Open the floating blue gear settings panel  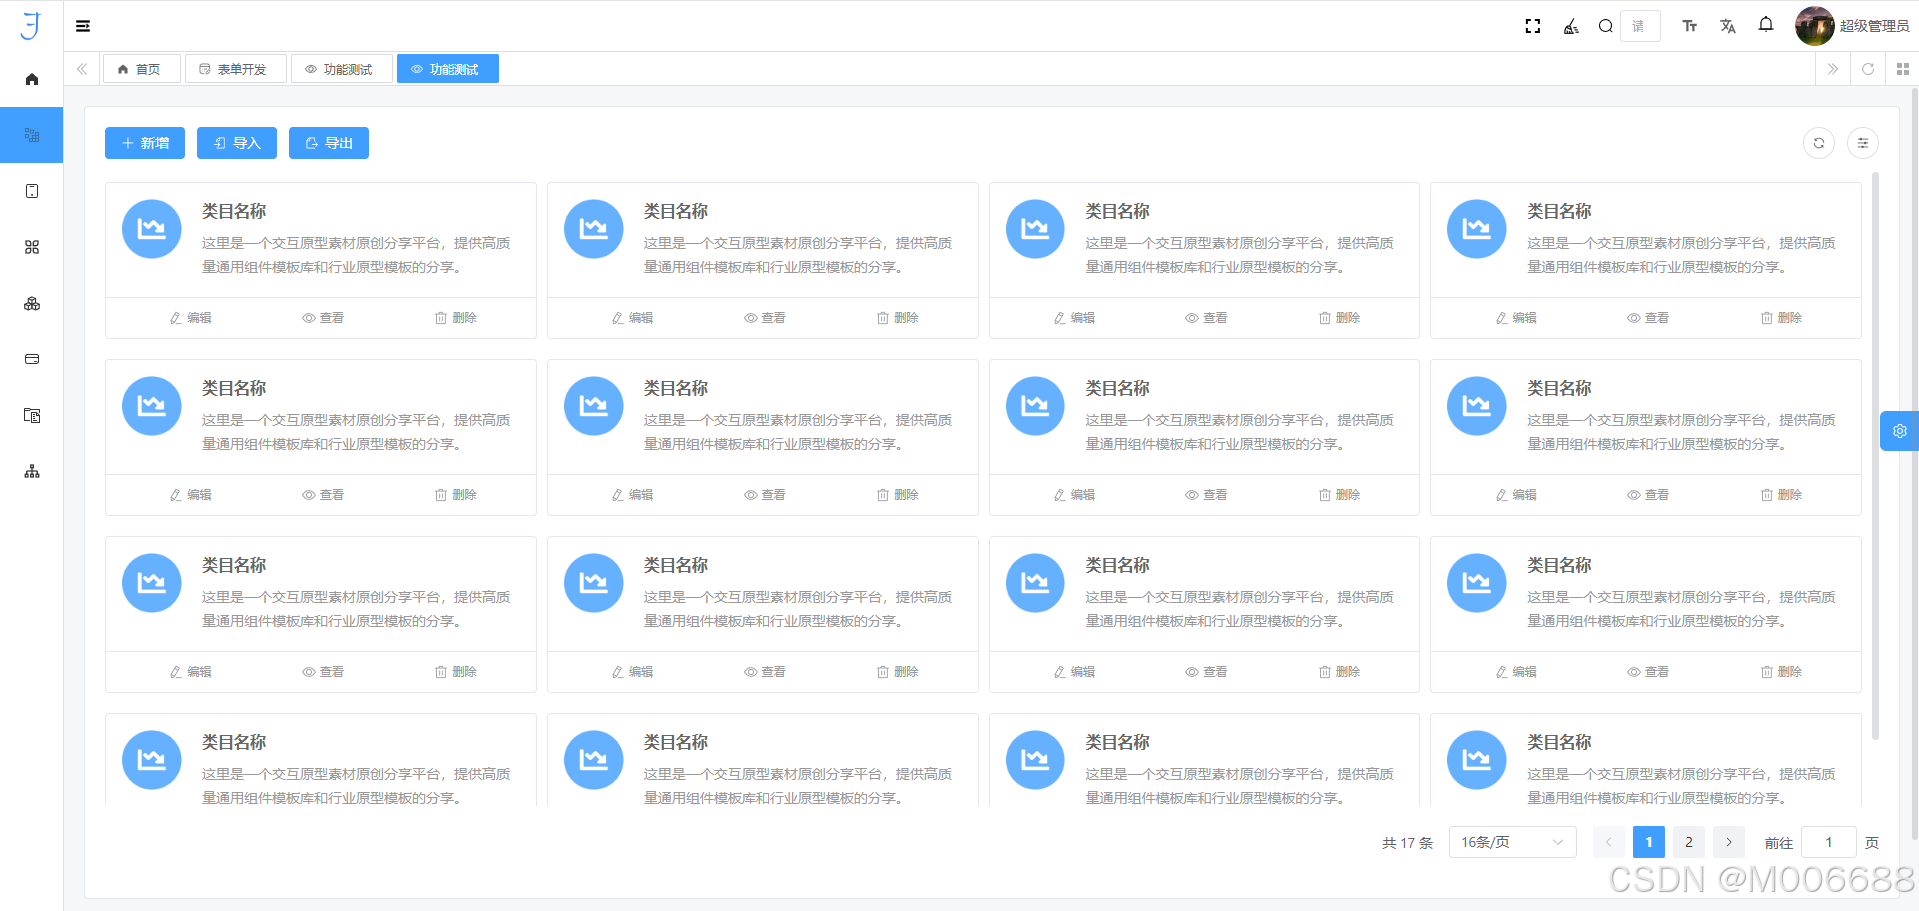coord(1899,431)
